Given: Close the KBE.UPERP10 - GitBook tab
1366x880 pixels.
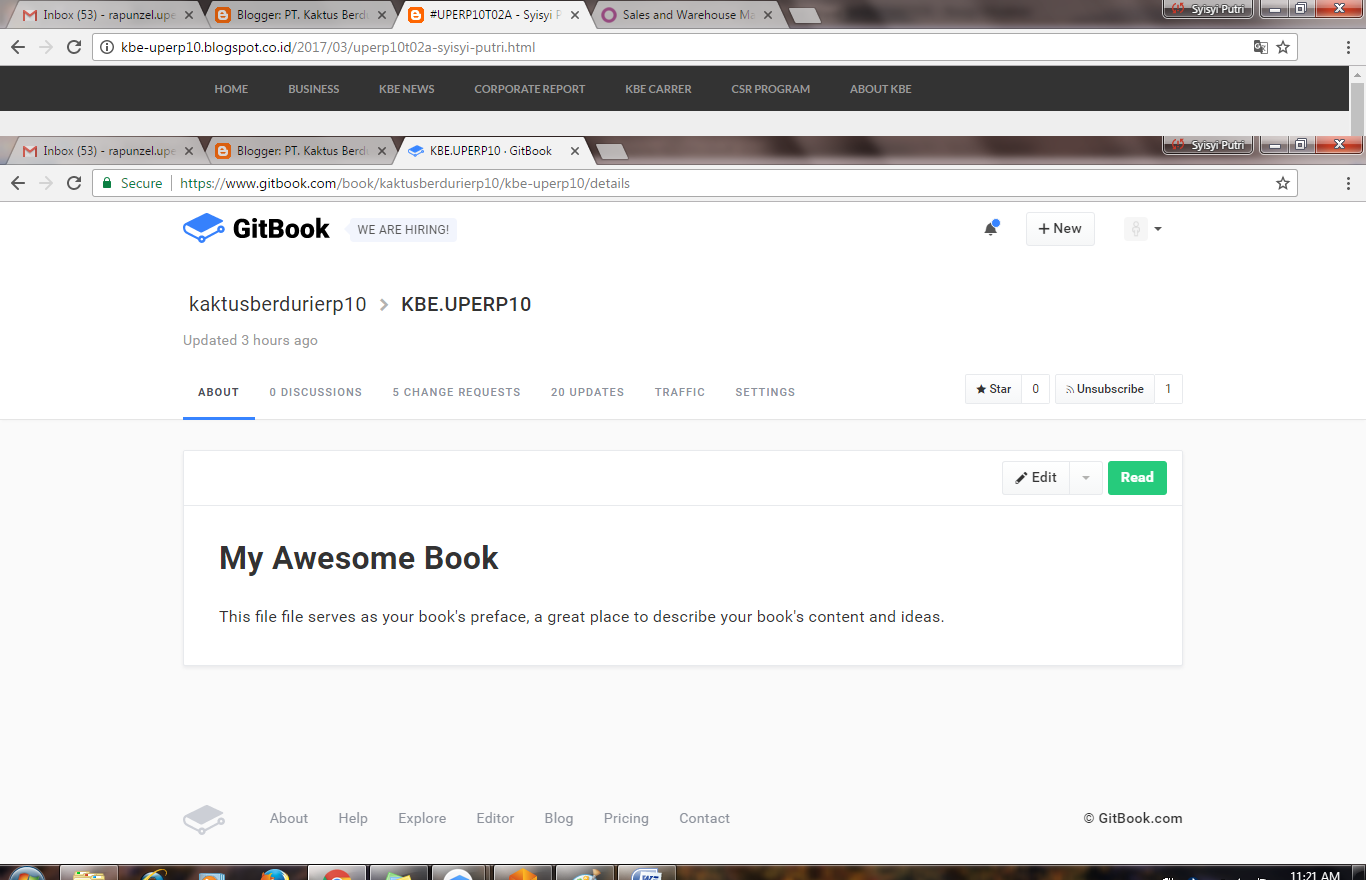Looking at the screenshot, I should point(575,151).
